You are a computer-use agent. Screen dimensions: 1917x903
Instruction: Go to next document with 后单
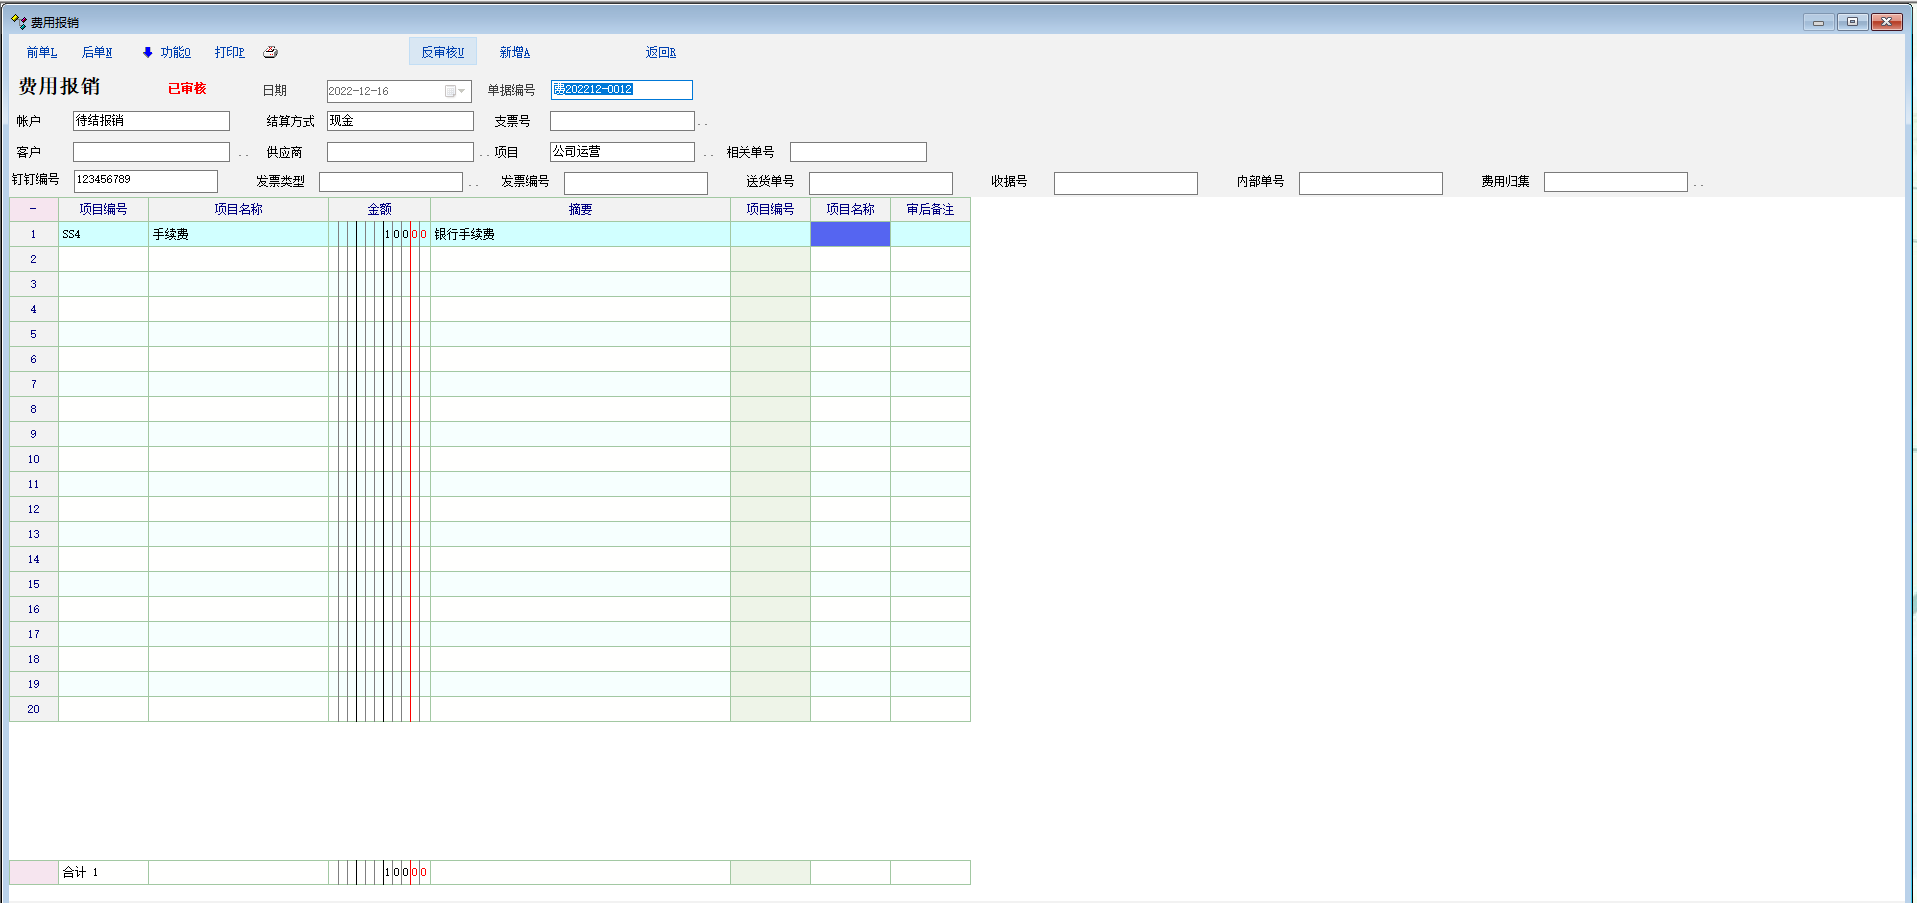(x=97, y=52)
